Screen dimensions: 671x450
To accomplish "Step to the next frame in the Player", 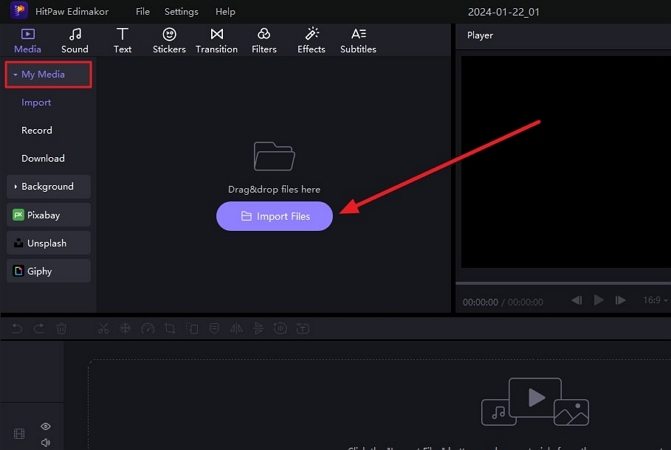I will (621, 300).
